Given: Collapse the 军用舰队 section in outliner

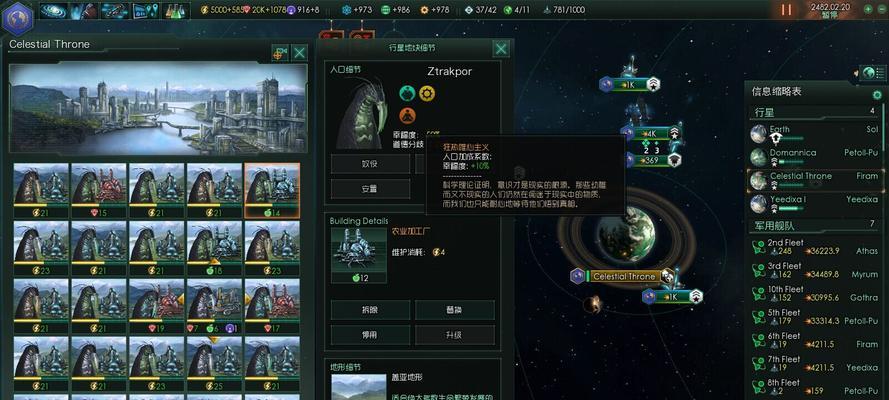Looking at the screenshot, I should [x=814, y=225].
